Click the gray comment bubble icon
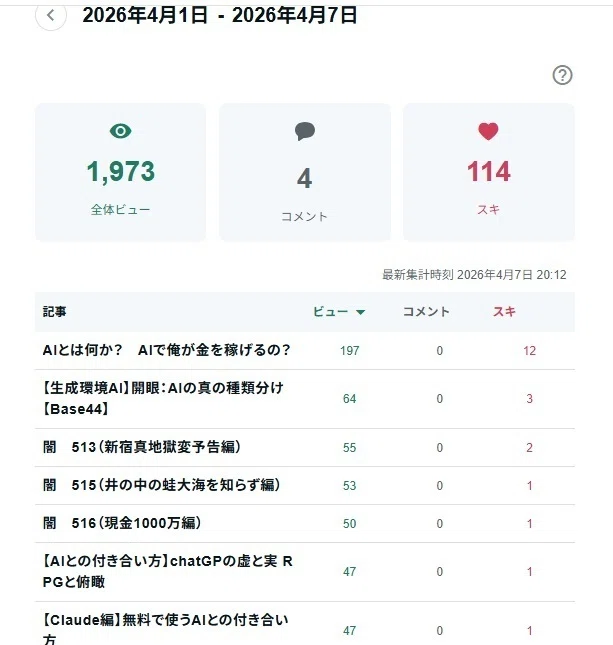613x645 pixels. point(305,132)
